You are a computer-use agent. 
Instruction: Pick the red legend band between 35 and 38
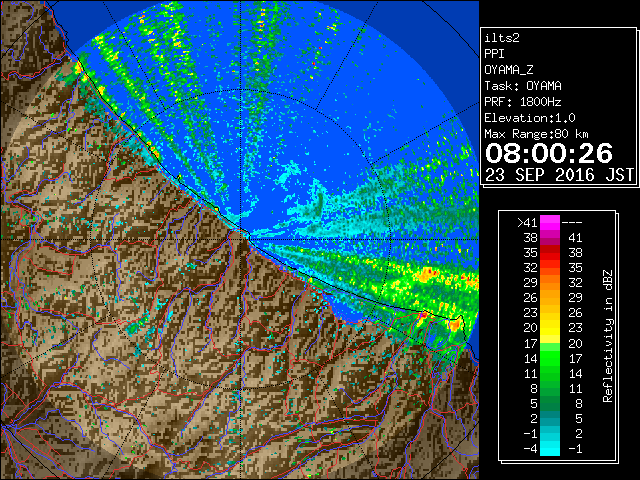click(550, 253)
